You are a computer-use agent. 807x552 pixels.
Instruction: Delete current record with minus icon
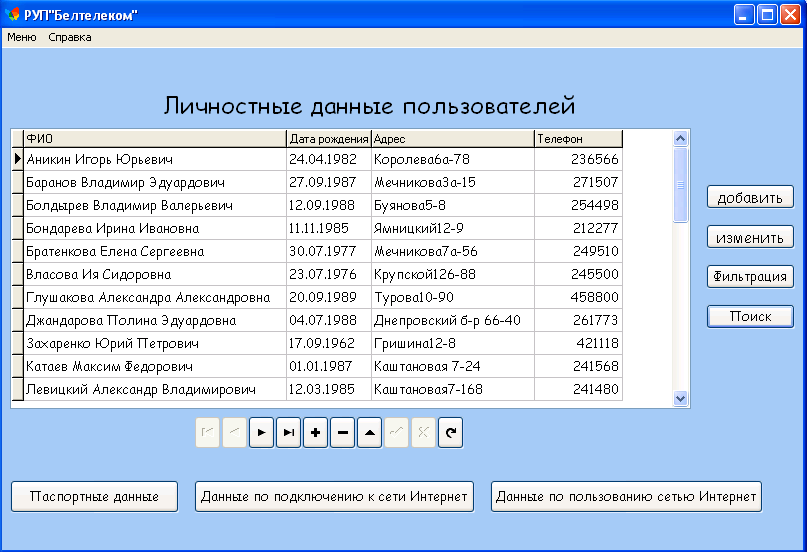pyautogui.click(x=343, y=433)
